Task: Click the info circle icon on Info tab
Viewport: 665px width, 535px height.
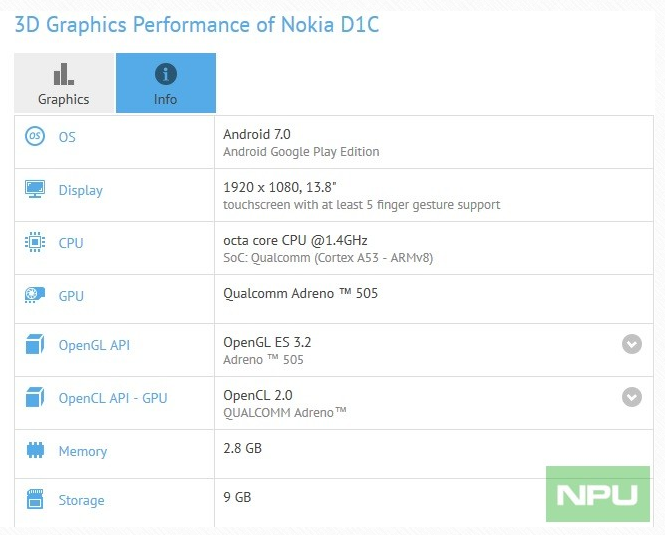Action: (166, 74)
